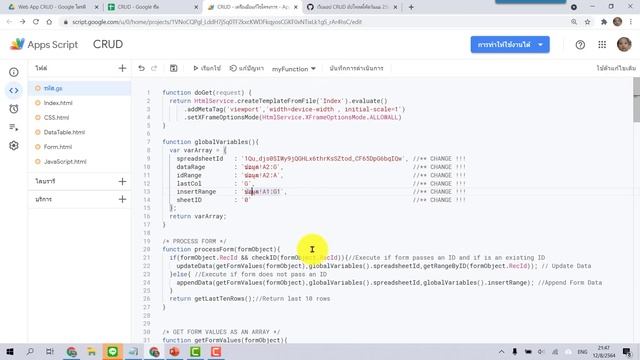This screenshot has height=360, width=640.
Task: Open Triggers alarm clock icon
Action: [14, 109]
